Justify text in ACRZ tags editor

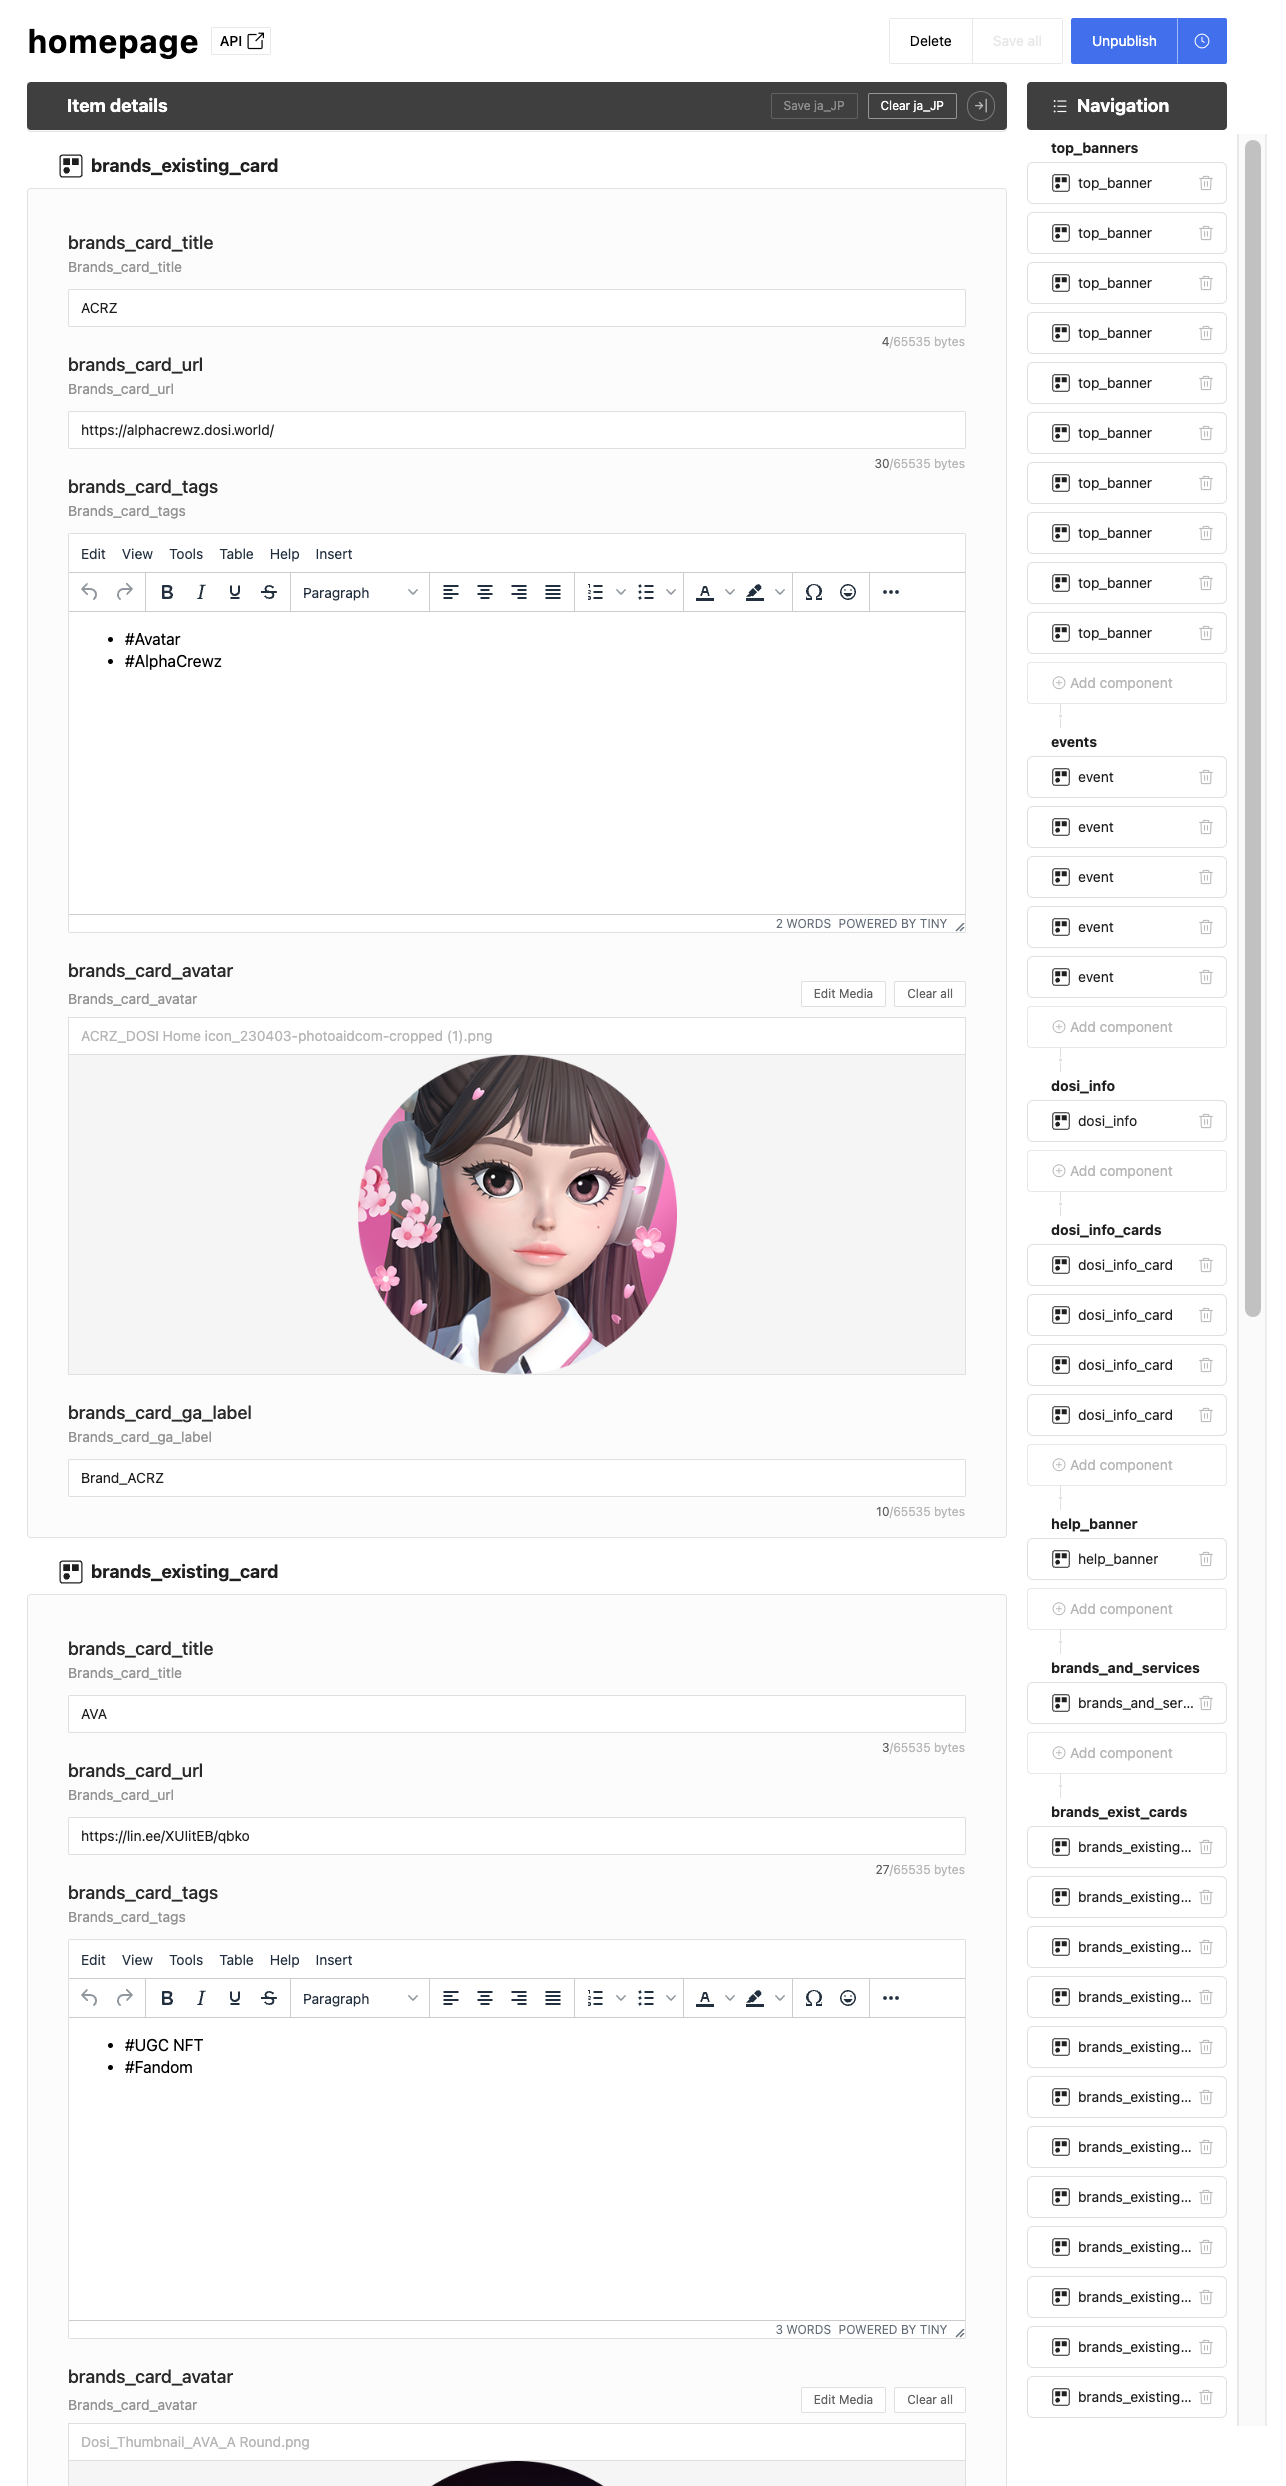pos(553,592)
